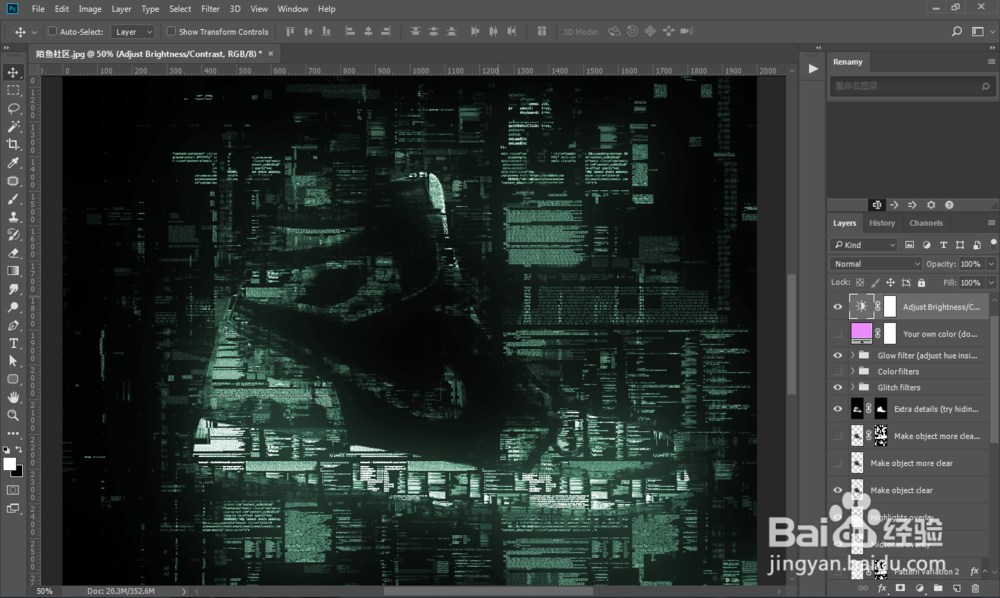This screenshot has height=598, width=1000.
Task: Select the Horizontal Type tool
Action: click(13, 343)
